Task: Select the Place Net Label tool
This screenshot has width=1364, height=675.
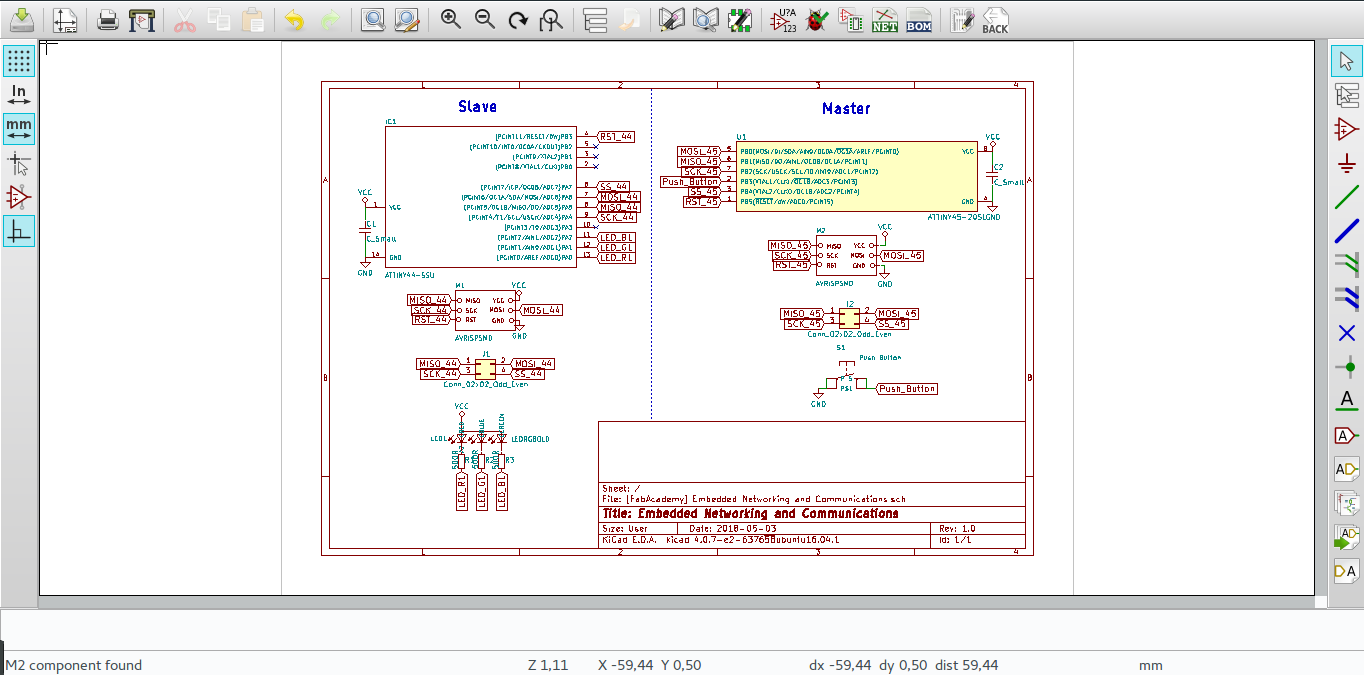Action: 1346,400
